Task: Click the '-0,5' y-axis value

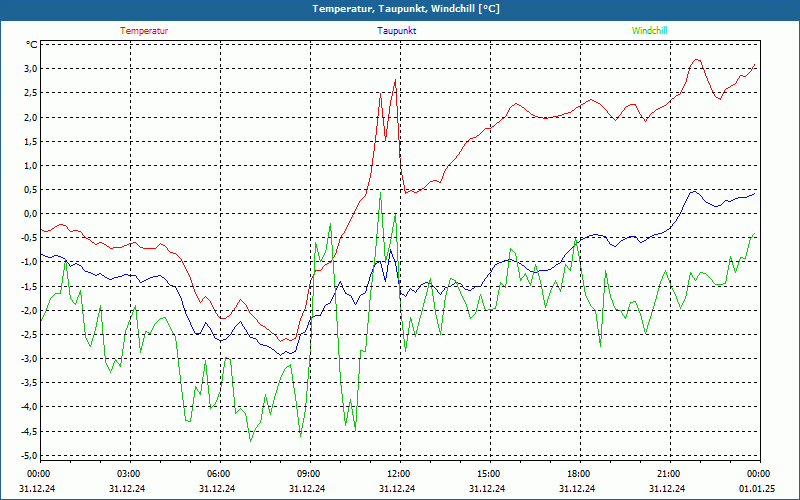Action: pyautogui.click(x=29, y=238)
